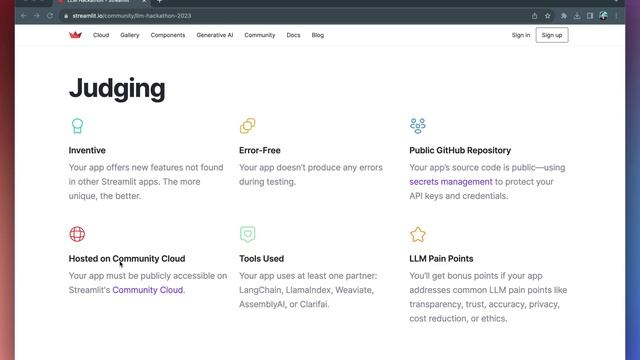Click the Tools Used heading
640x360 pixels.
261,258
